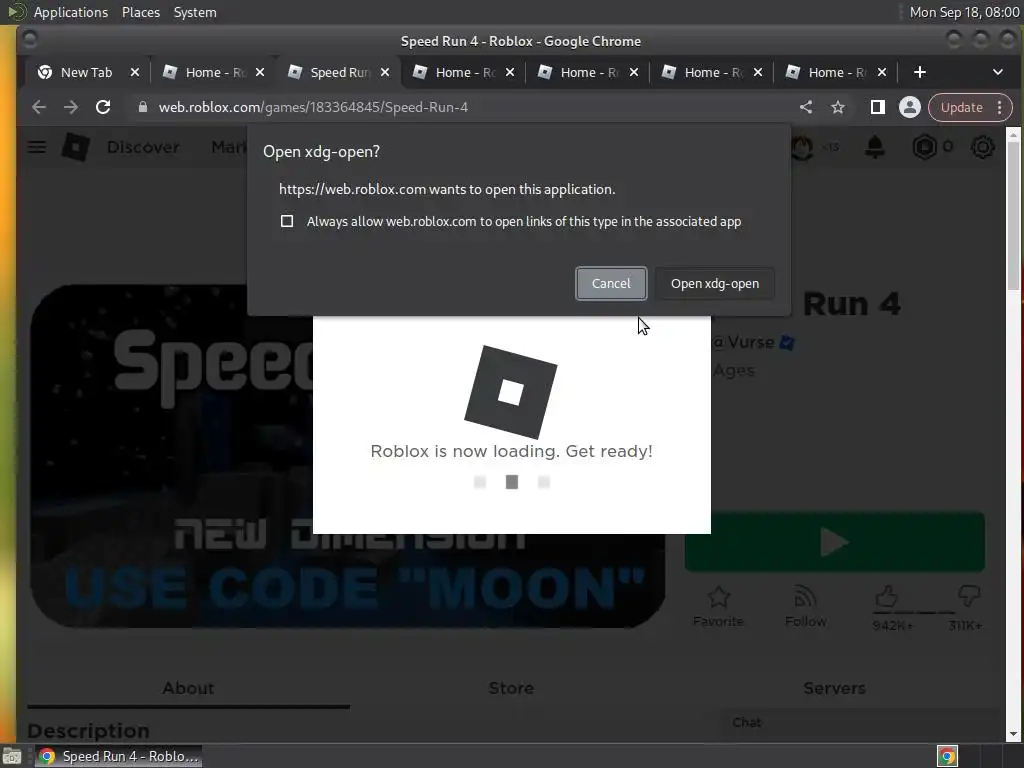Close the last Home - Roblox tab
This screenshot has height=768, width=1024.
click(882, 72)
